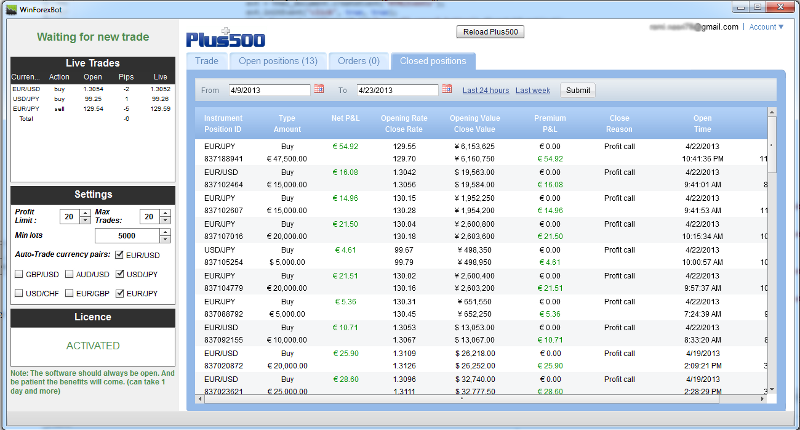The width and height of the screenshot is (800, 430).
Task: Select the EUR/USD row in Live Trades
Action: pyautogui.click(x=92, y=89)
